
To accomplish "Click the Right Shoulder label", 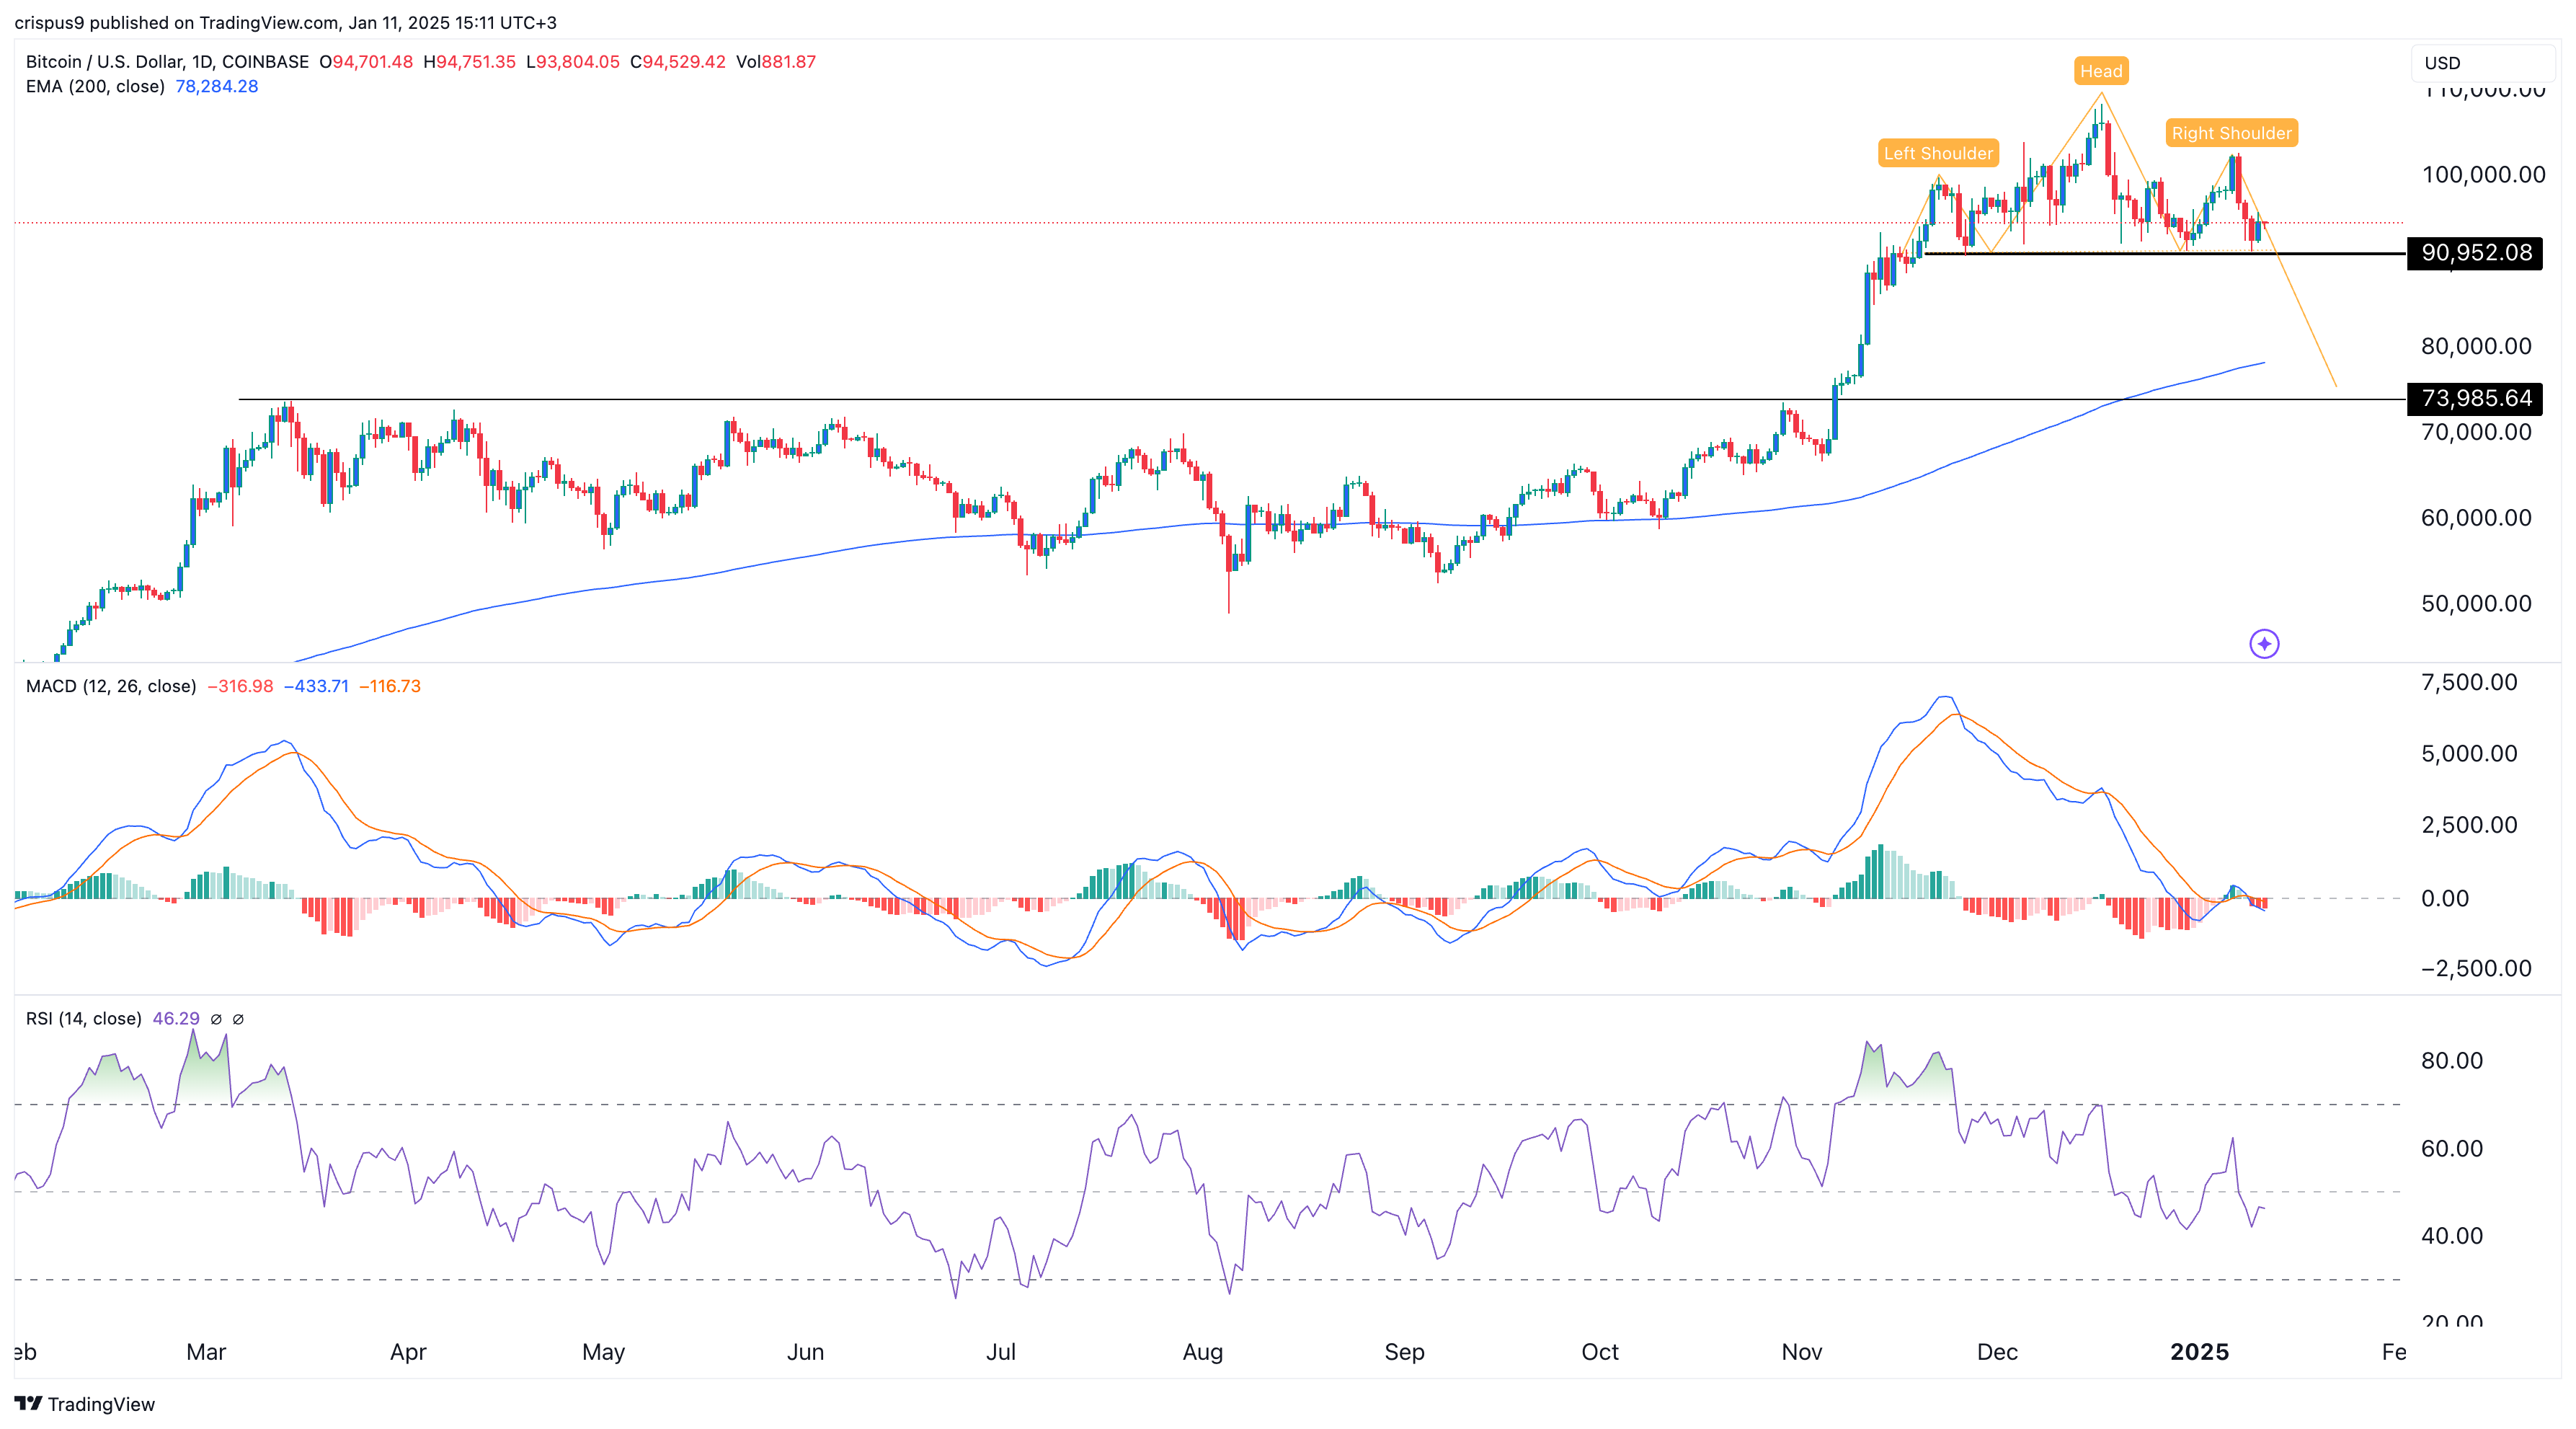I will tap(2231, 133).
